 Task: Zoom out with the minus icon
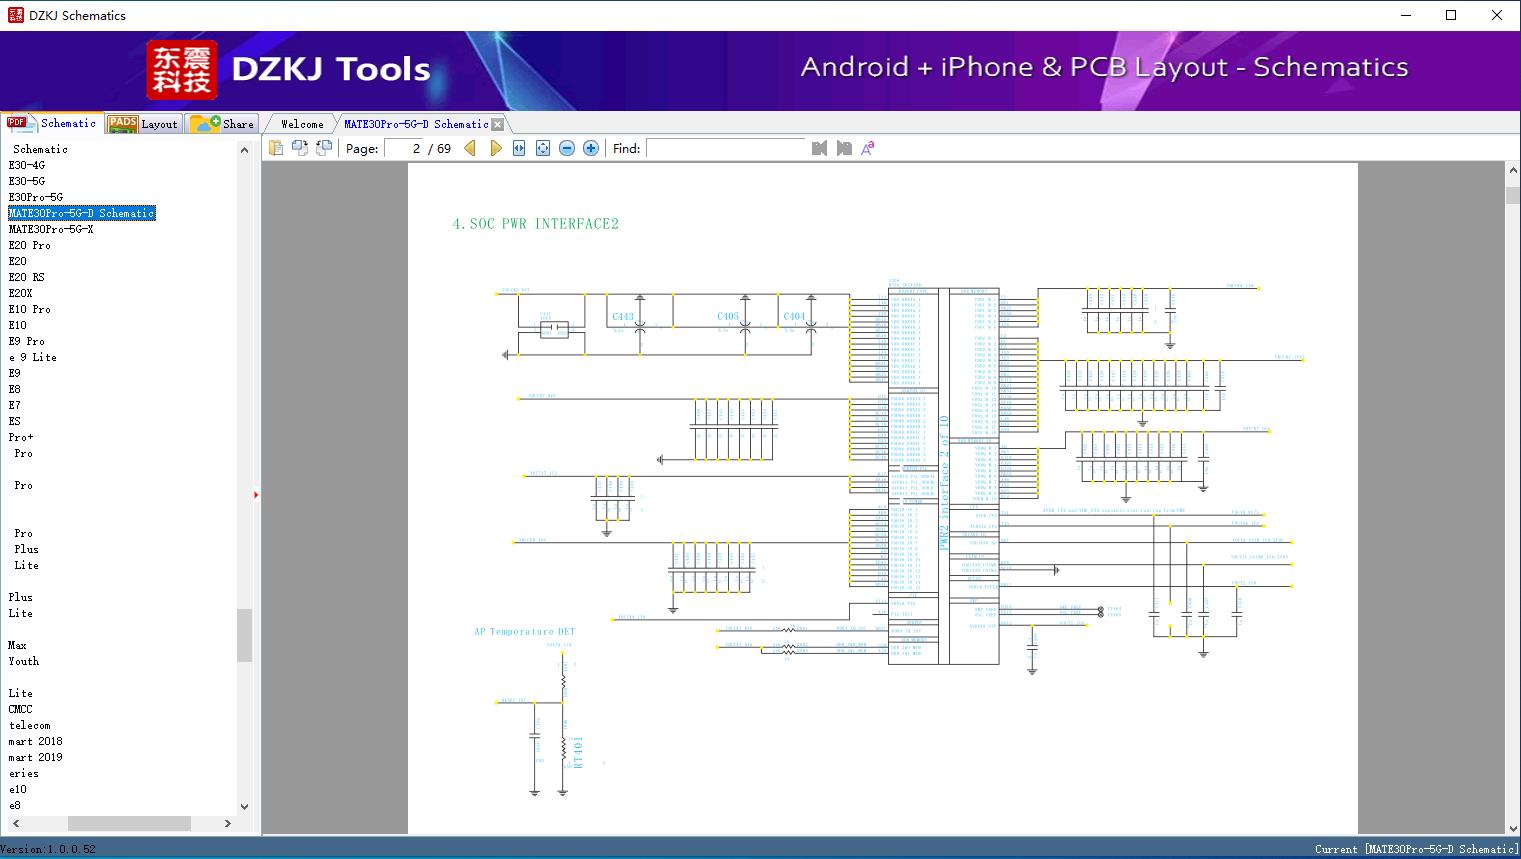[x=567, y=148]
